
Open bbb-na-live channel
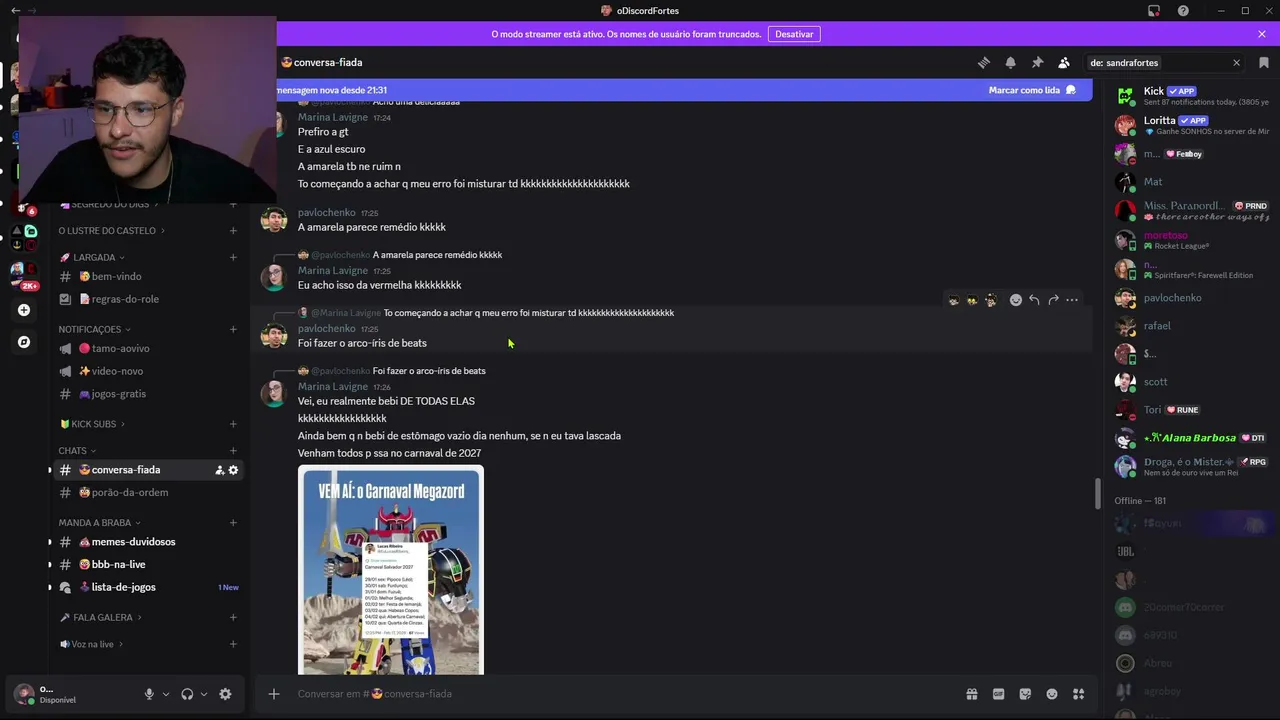coord(149,565)
